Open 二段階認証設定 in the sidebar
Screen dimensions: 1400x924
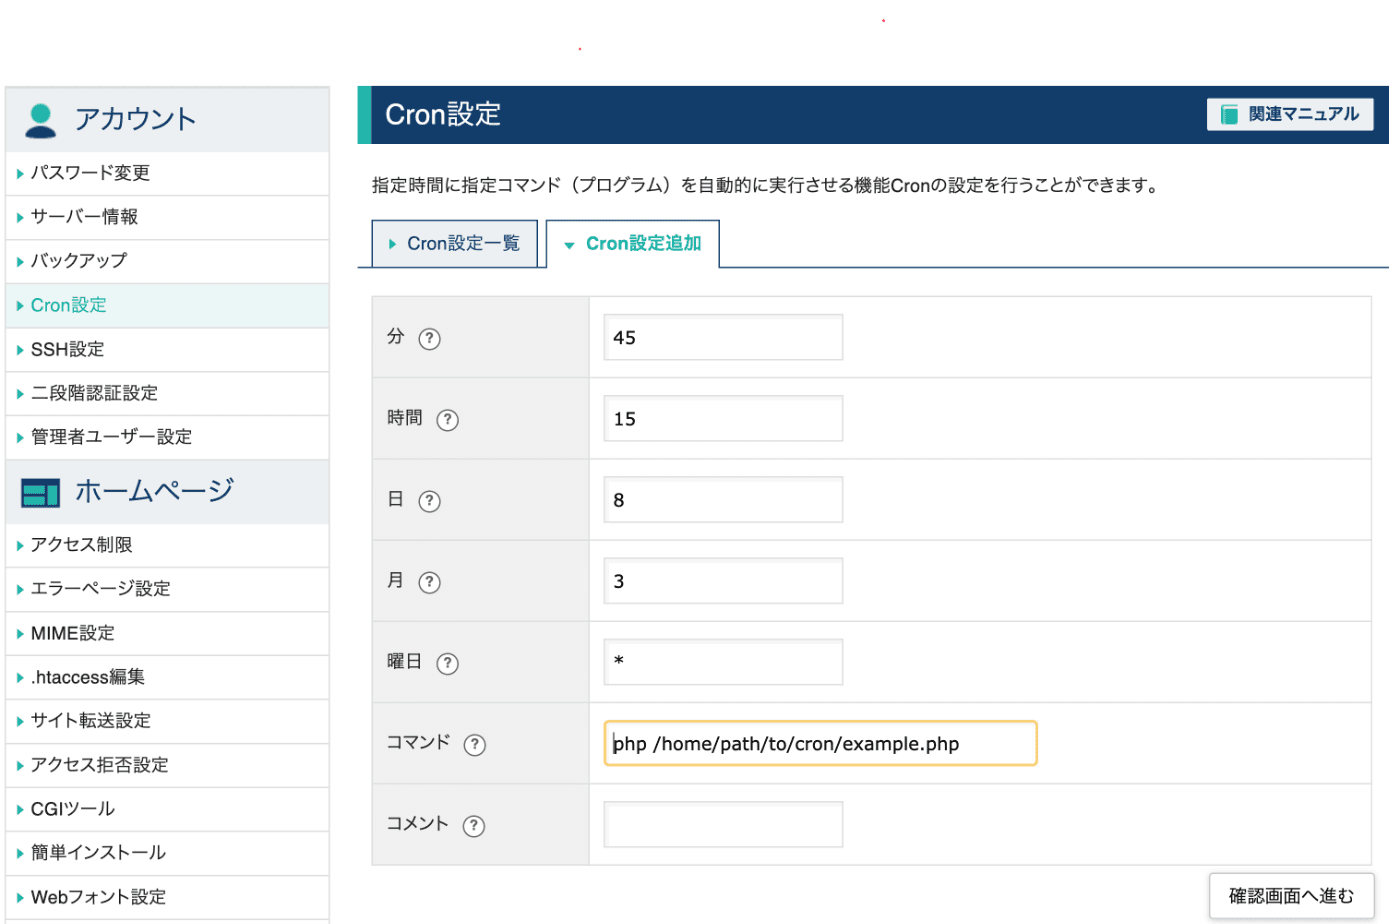[167, 393]
